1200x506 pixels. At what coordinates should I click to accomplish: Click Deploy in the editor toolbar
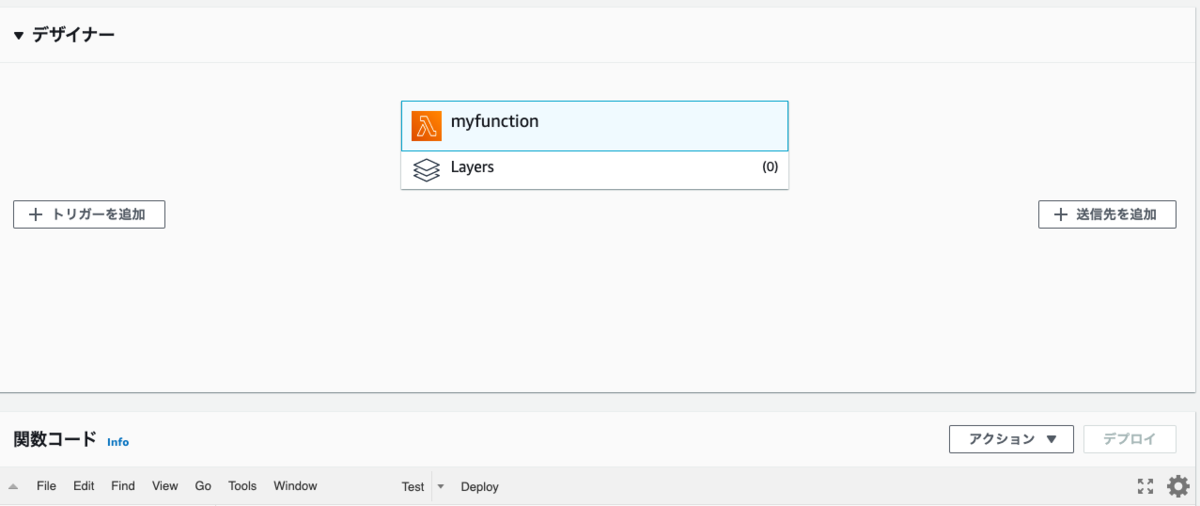click(x=480, y=487)
